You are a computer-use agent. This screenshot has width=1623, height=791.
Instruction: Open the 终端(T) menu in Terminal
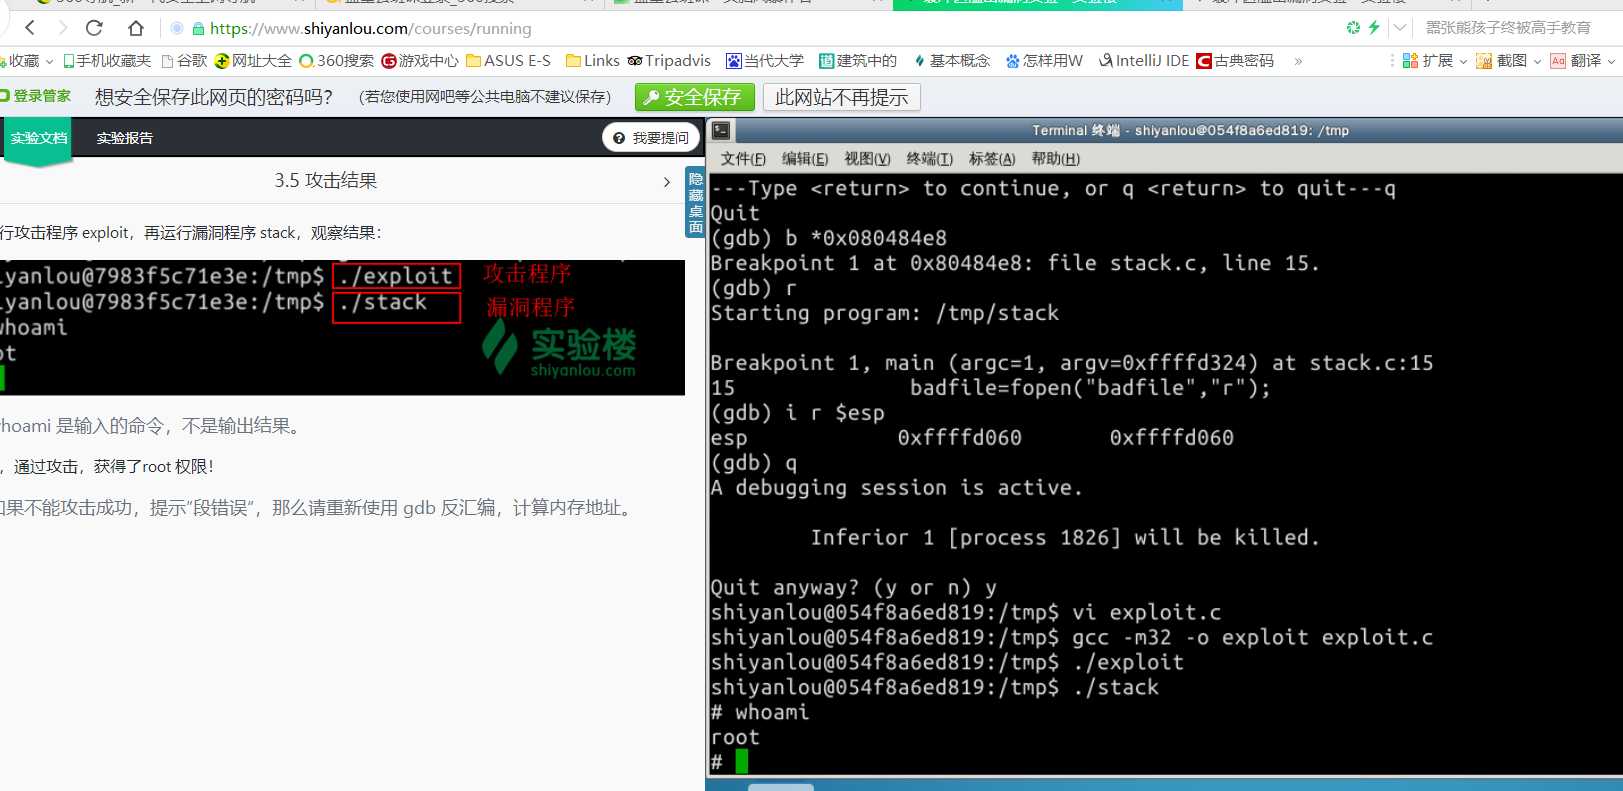point(929,159)
